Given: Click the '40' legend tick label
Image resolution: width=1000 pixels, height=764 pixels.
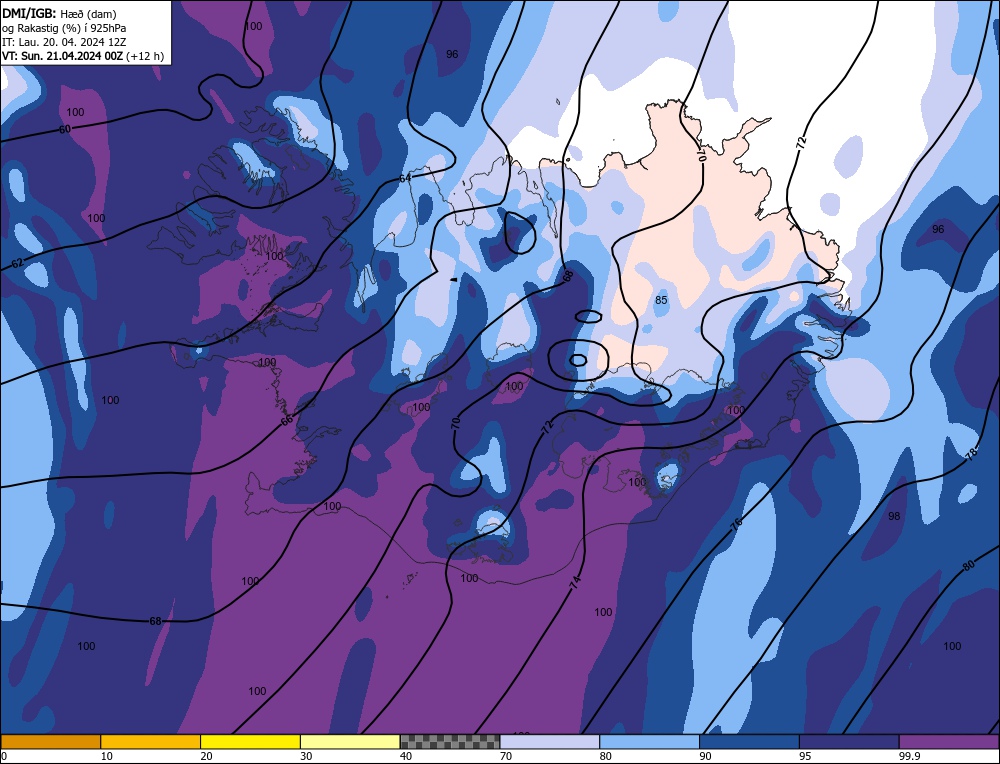Looking at the screenshot, I should (x=406, y=756).
